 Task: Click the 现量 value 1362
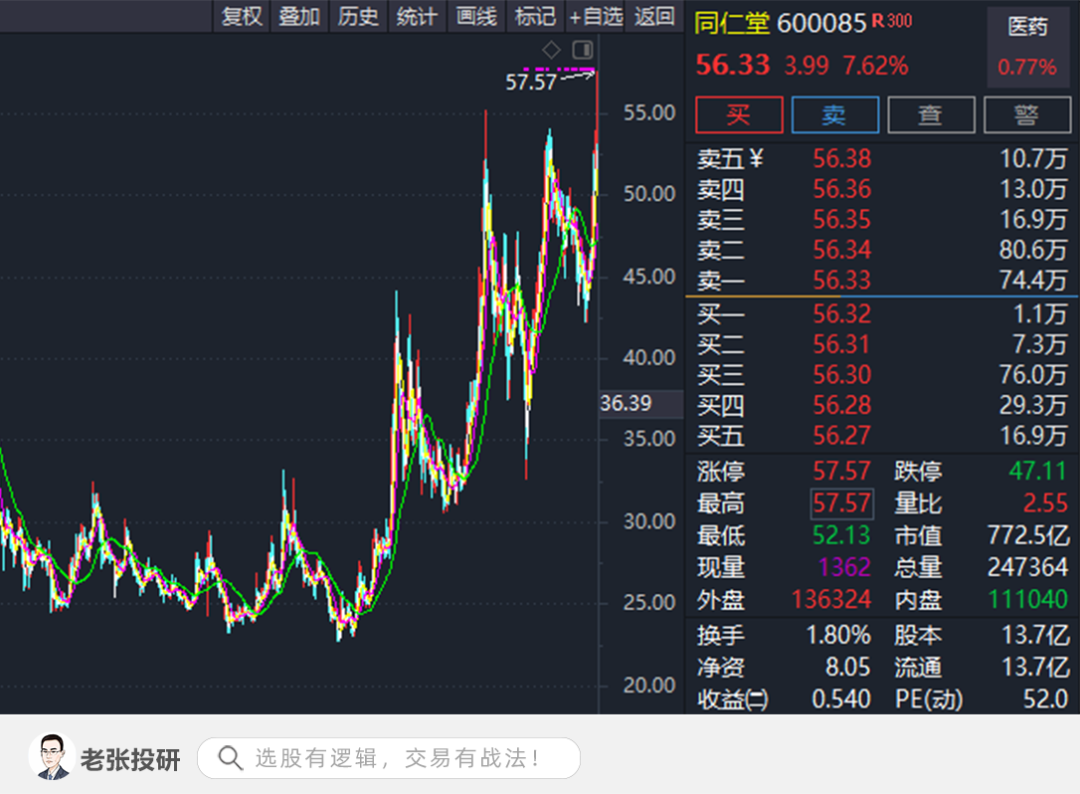tap(844, 567)
